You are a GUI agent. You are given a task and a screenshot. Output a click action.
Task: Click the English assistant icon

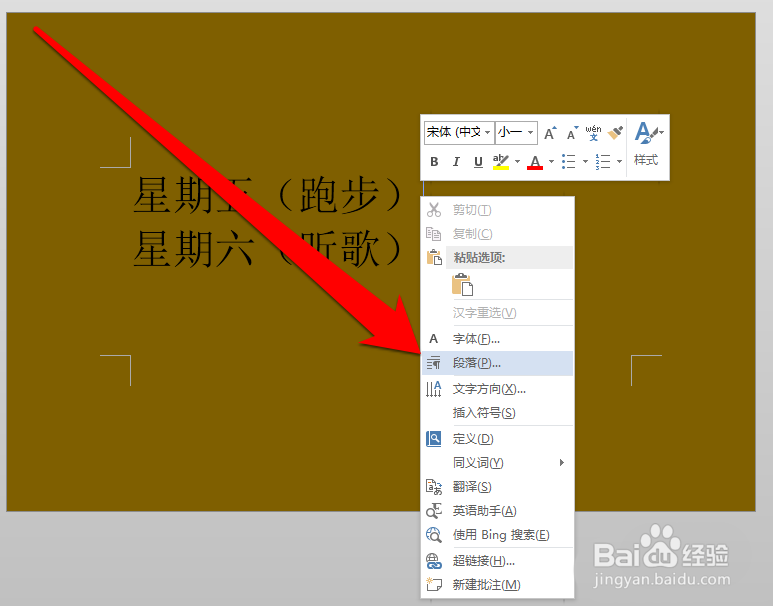[x=433, y=511]
